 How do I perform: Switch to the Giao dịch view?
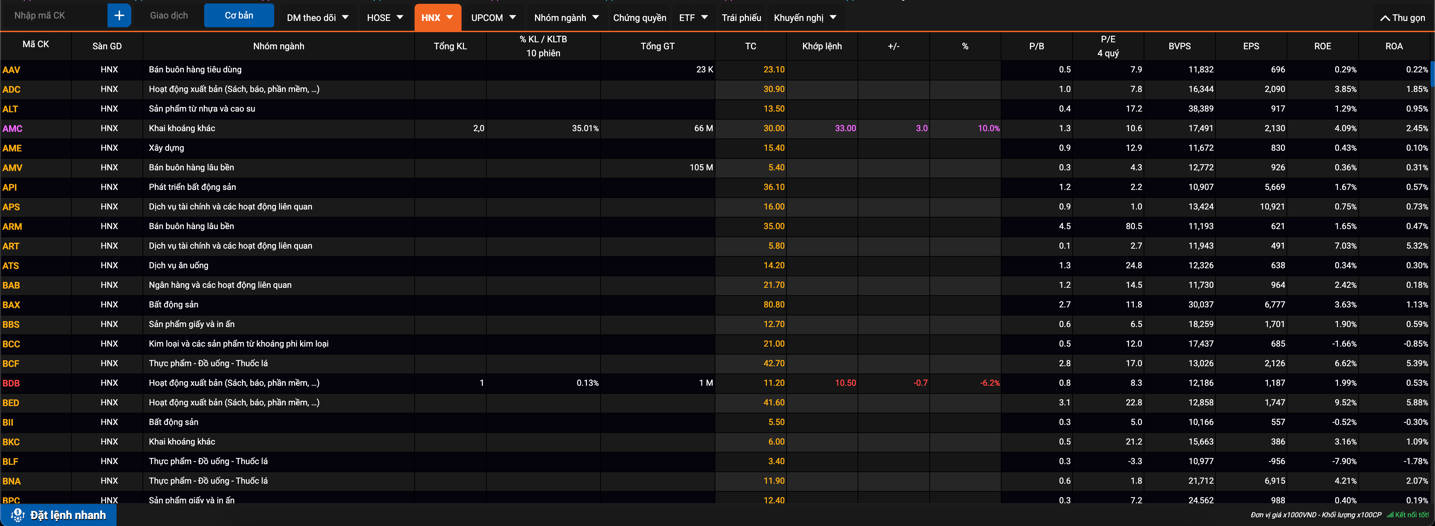(x=169, y=16)
